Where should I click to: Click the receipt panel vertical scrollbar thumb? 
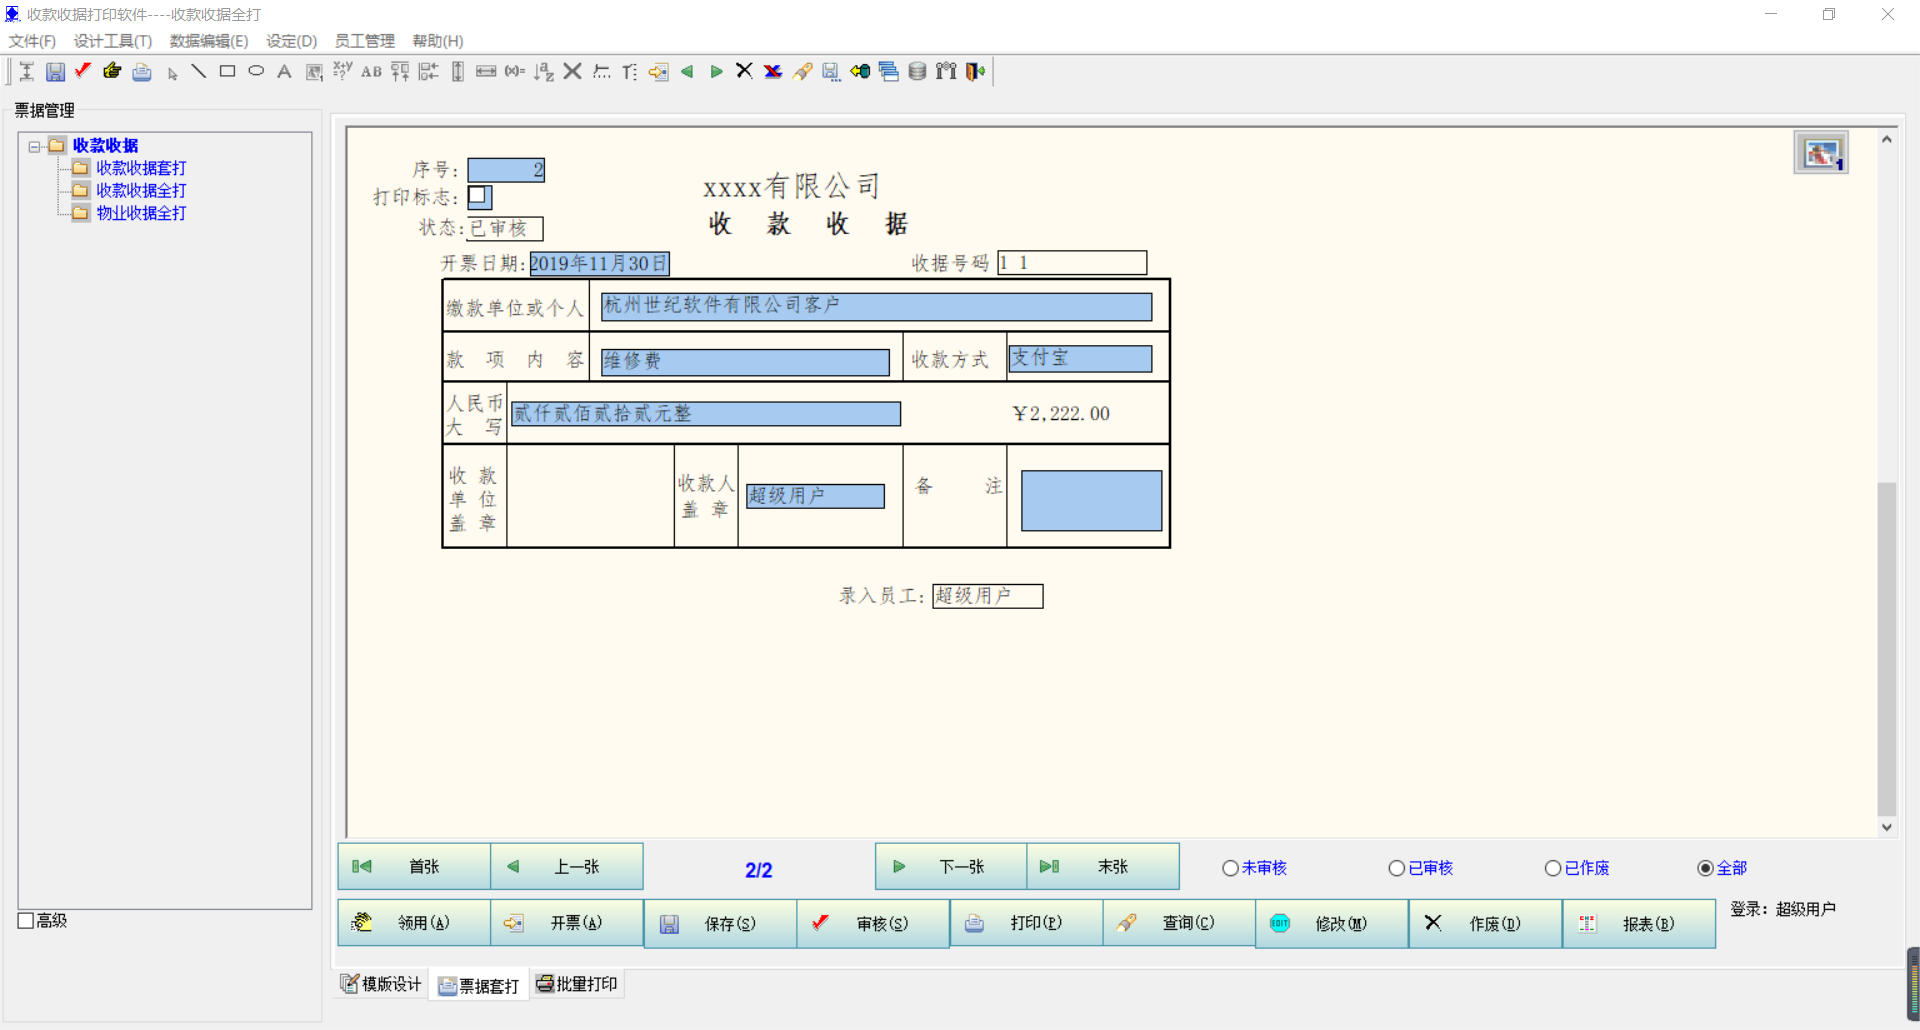1886,649
